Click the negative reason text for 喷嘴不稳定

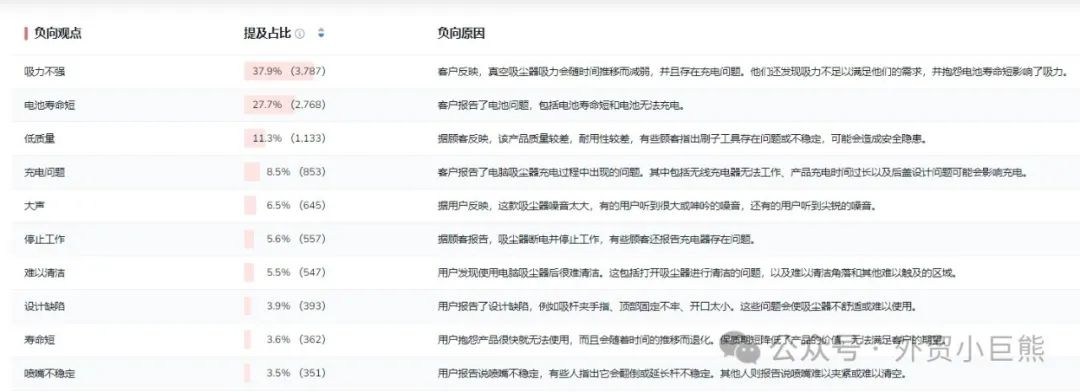[672, 373]
